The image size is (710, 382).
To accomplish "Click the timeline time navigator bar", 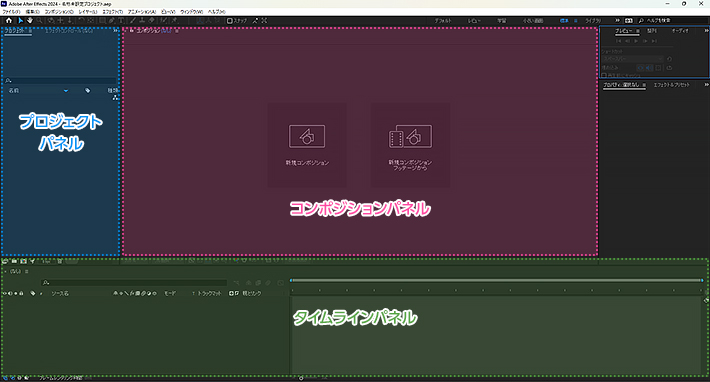I will point(496,281).
